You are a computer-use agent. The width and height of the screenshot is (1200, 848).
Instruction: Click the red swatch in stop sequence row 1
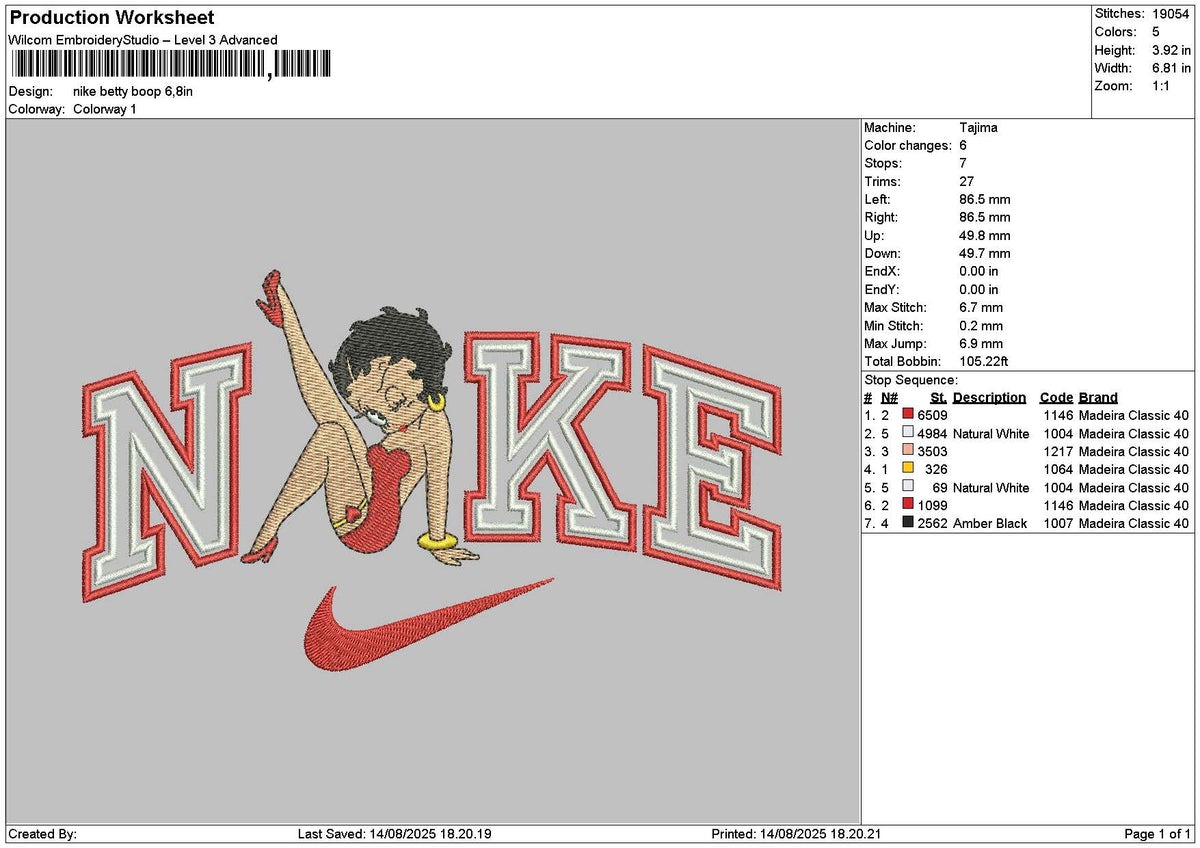pos(908,415)
